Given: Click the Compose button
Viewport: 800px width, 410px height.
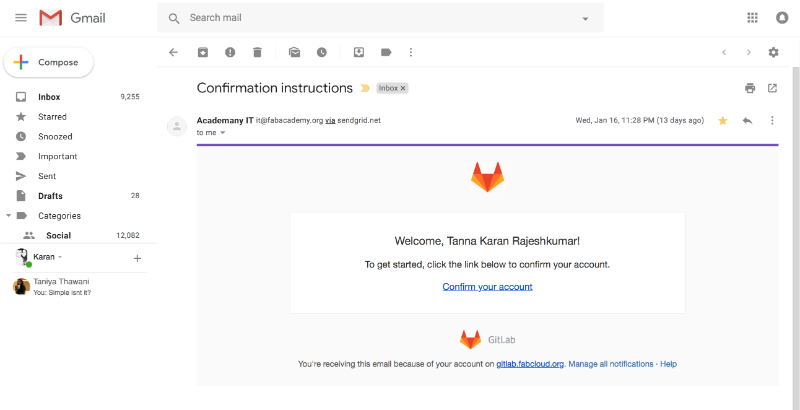Looking at the screenshot, I should [x=48, y=63].
